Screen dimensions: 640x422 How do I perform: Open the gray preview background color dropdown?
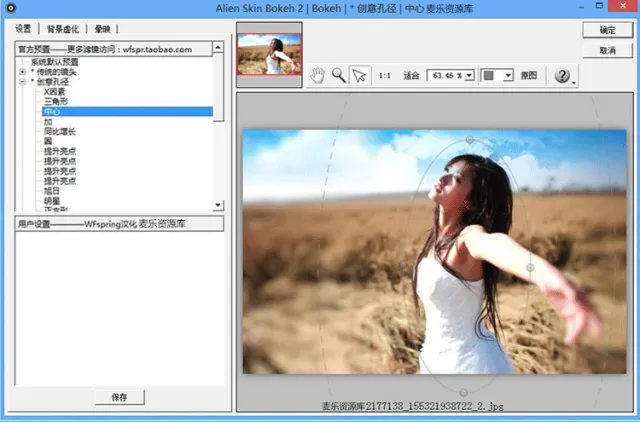(508, 76)
